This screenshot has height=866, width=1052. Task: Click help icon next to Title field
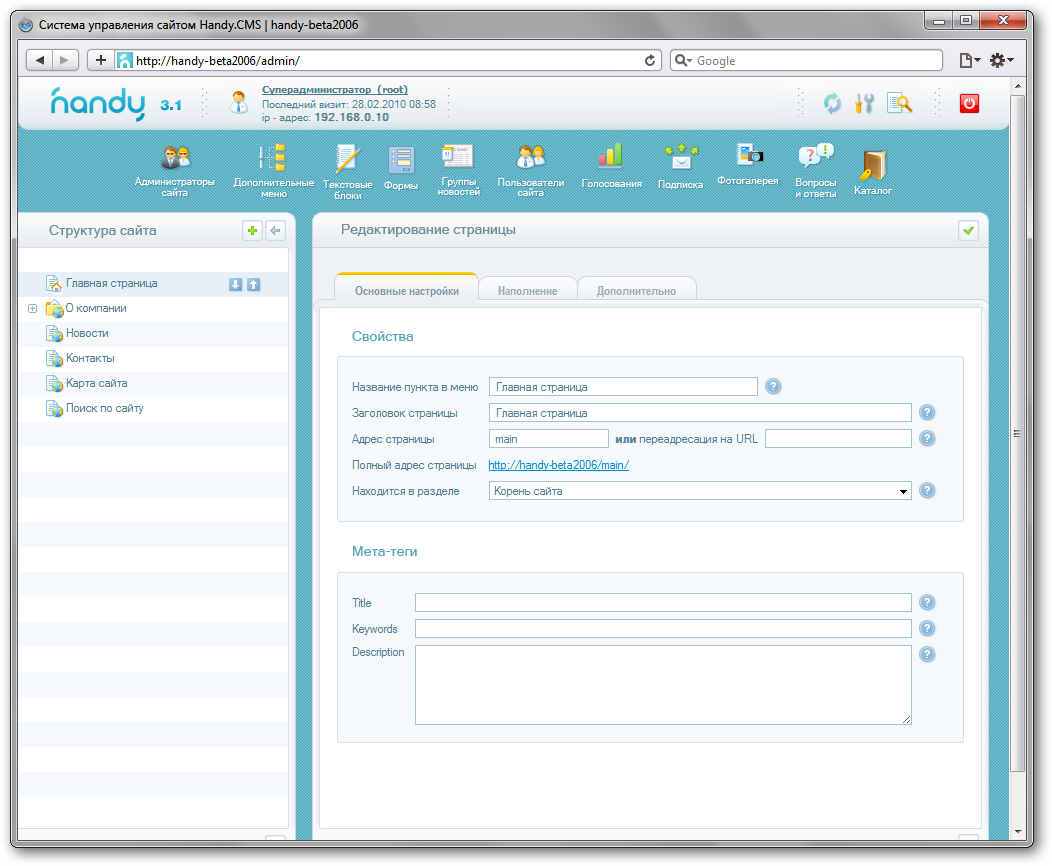927,603
